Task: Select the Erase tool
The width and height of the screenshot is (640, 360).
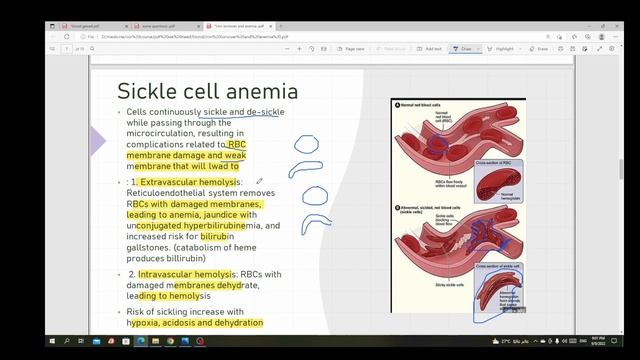Action: coord(539,49)
